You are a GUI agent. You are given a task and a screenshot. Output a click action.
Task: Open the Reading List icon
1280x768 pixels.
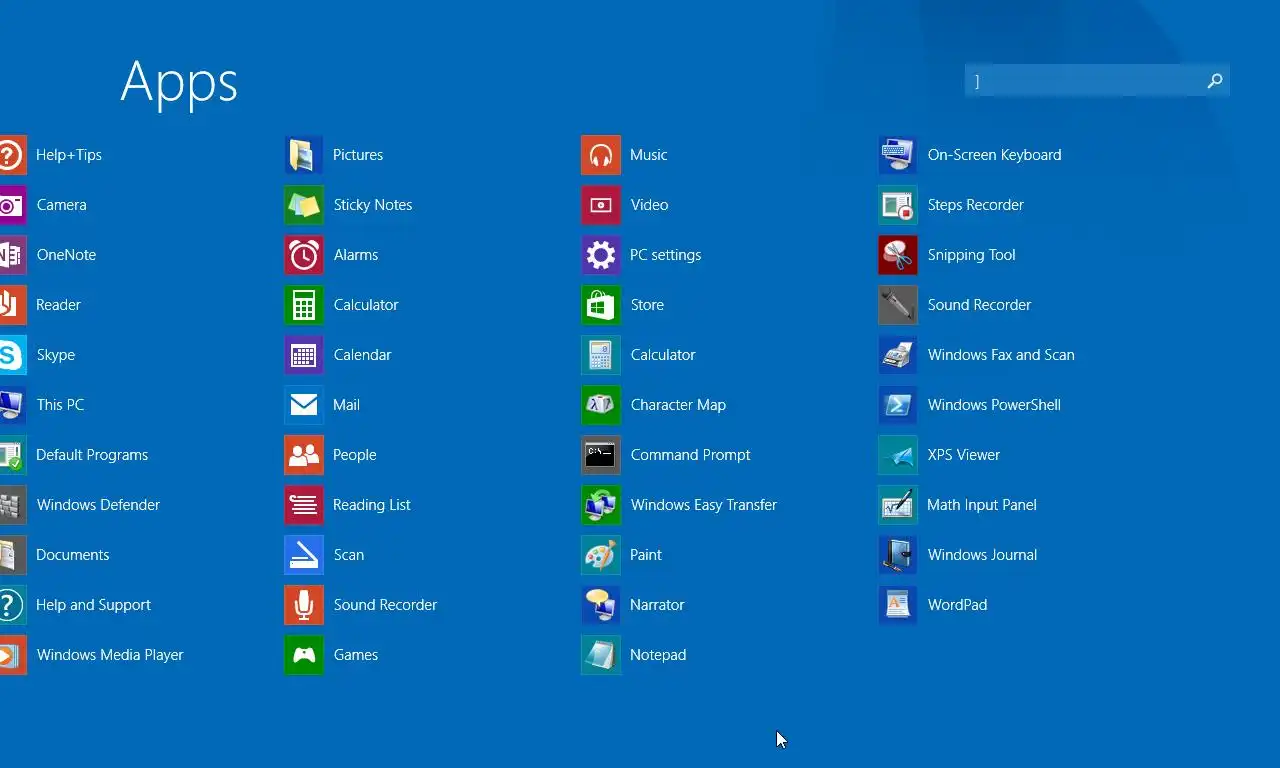click(x=304, y=505)
